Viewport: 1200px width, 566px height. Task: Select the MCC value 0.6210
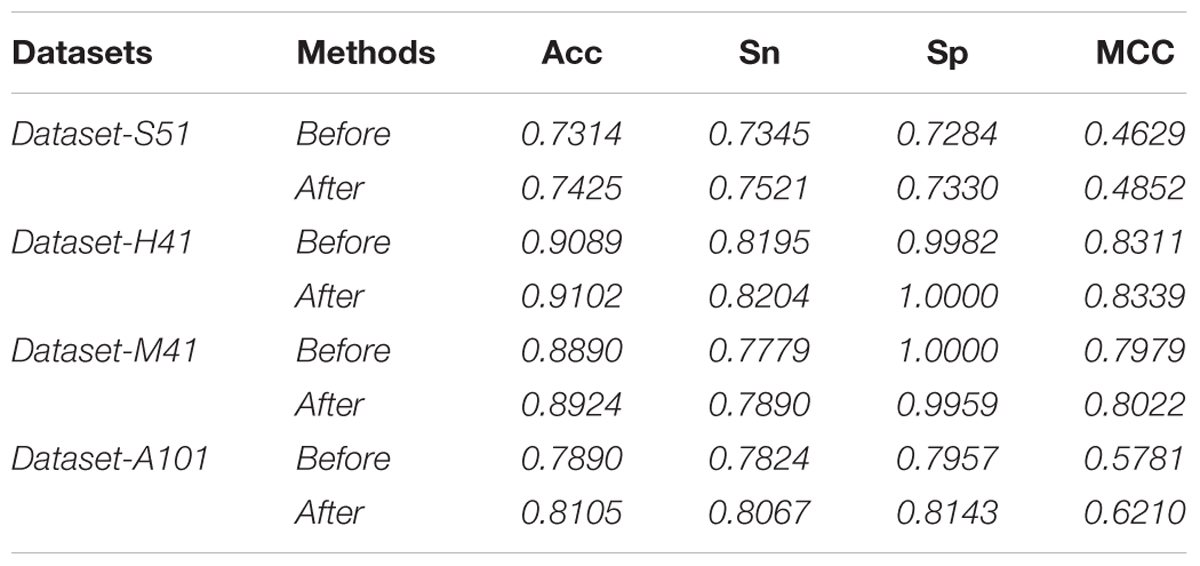(x=1135, y=512)
